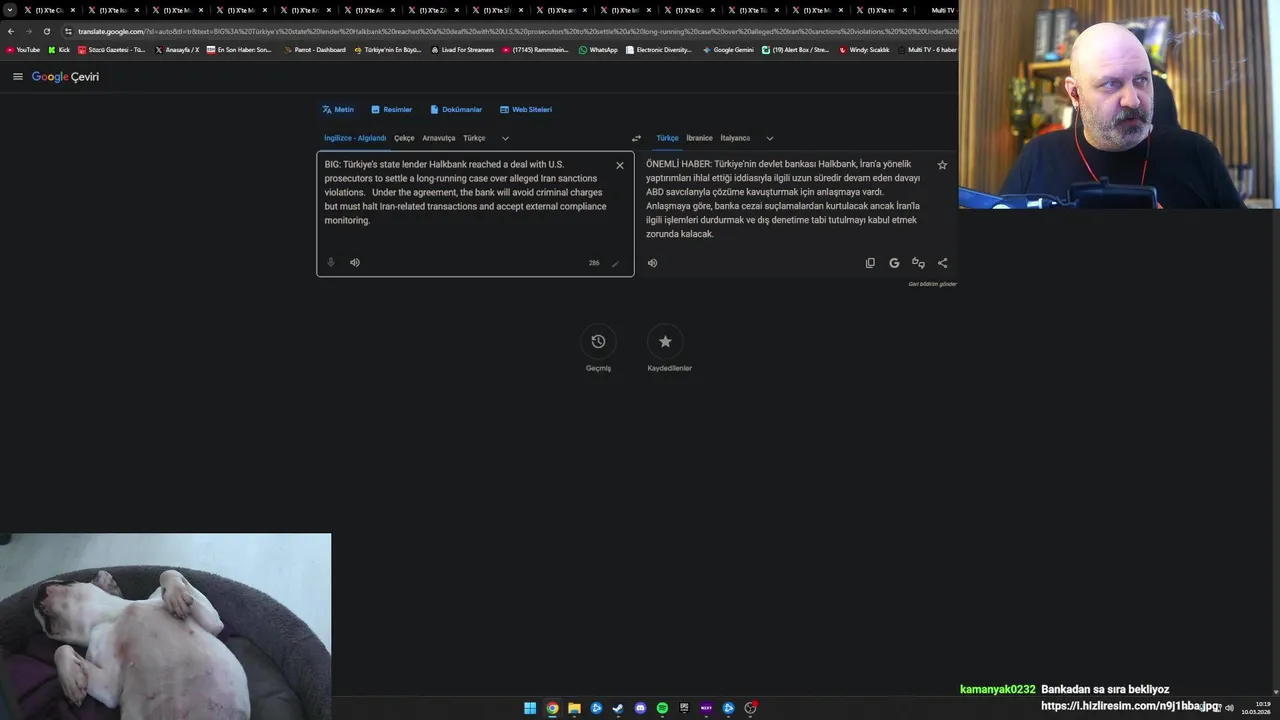Open the Kick bookmark
Viewport: 1280px width, 720px height.
(x=59, y=50)
